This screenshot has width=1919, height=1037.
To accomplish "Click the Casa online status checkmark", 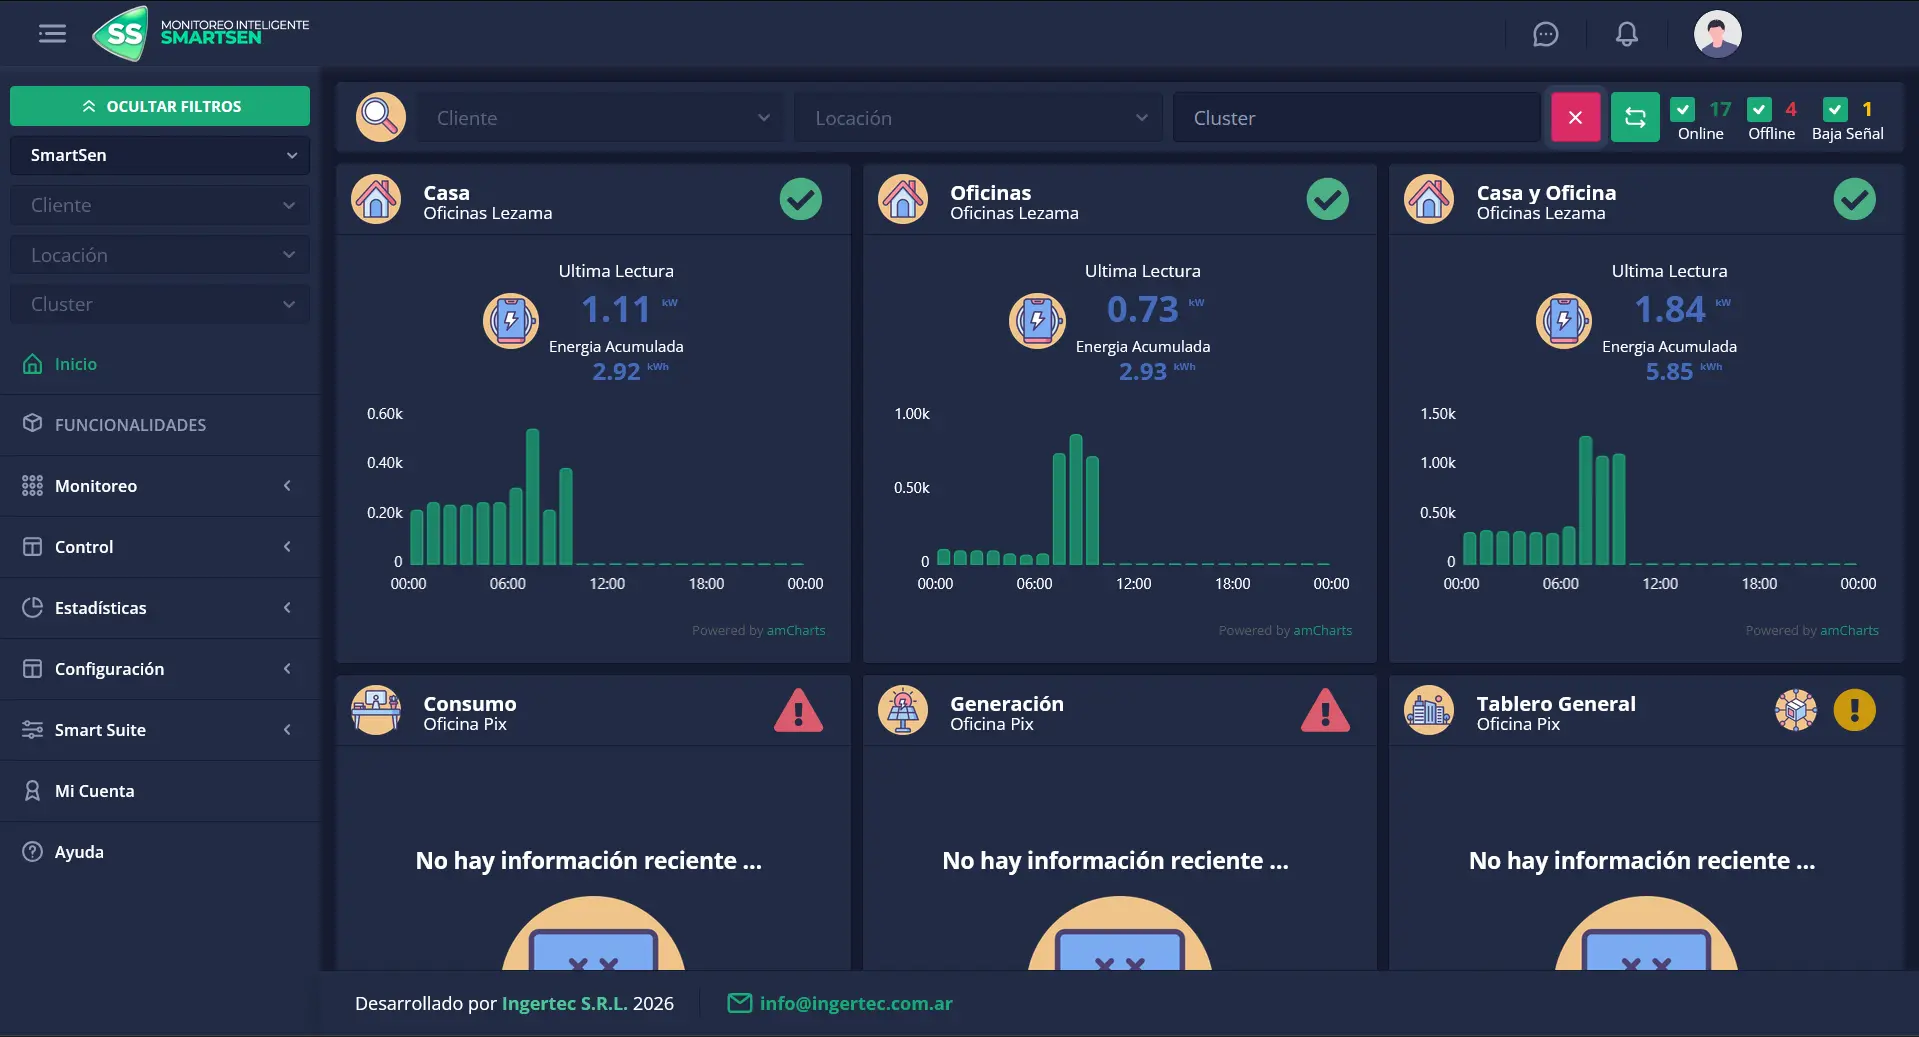I will pos(801,199).
